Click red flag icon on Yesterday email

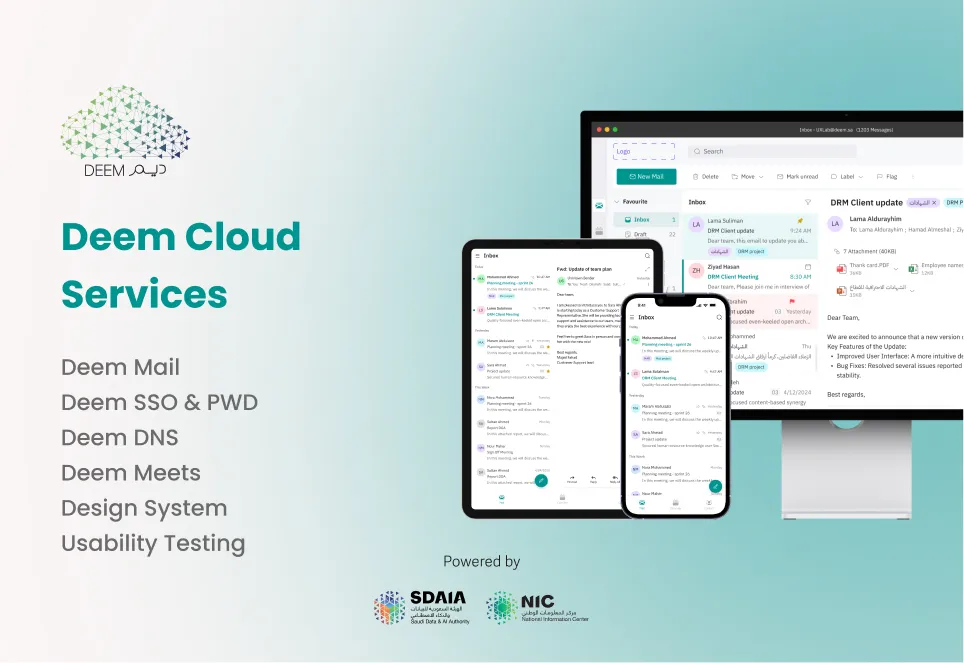792,301
